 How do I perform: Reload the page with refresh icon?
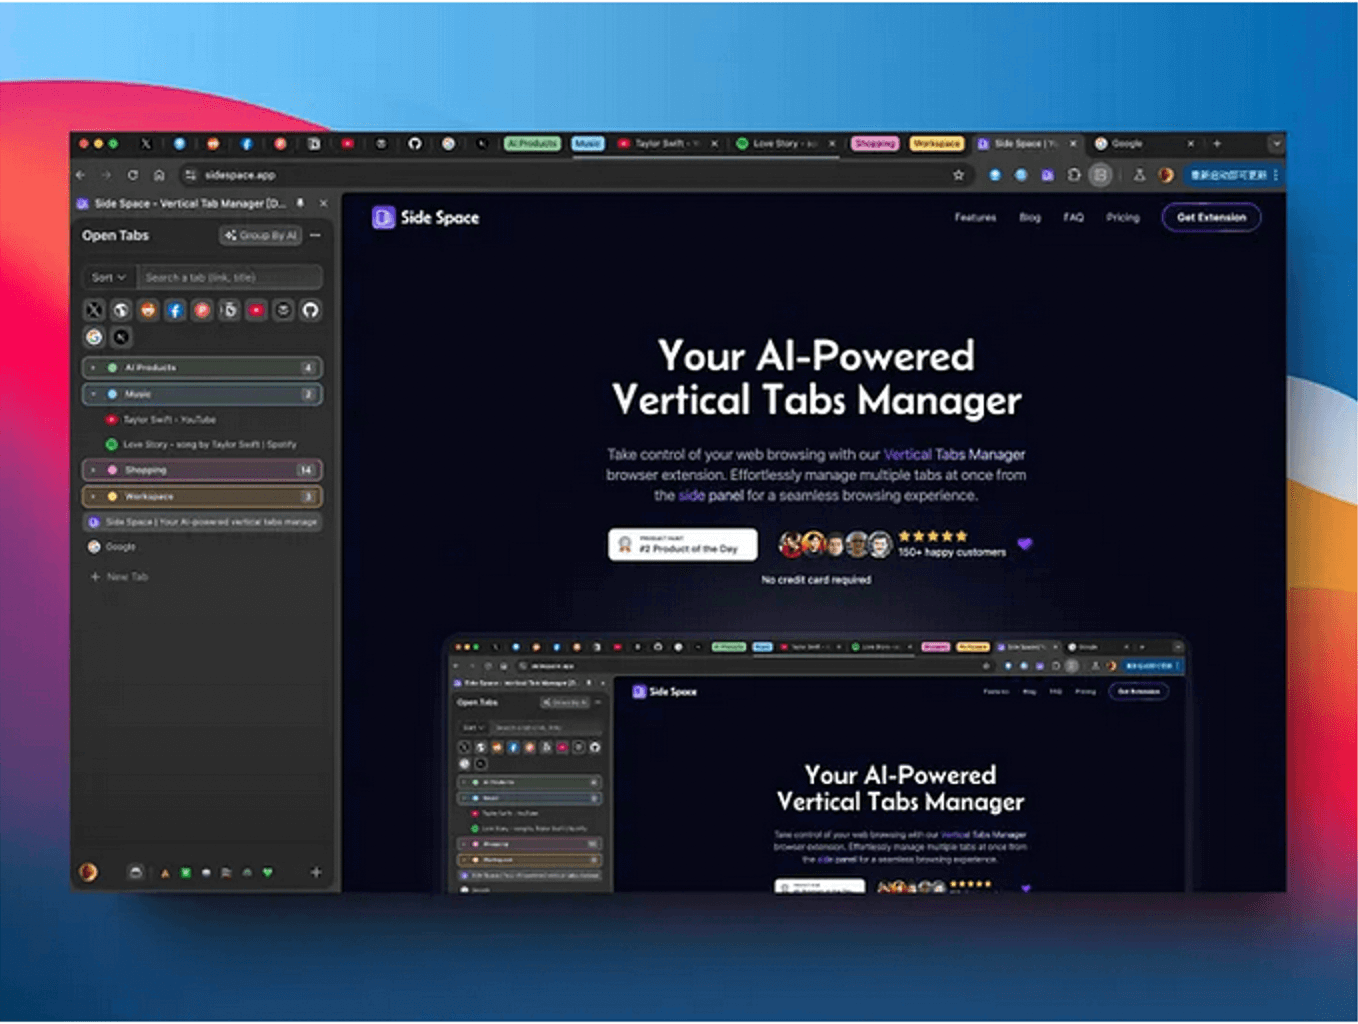pyautogui.click(x=132, y=175)
